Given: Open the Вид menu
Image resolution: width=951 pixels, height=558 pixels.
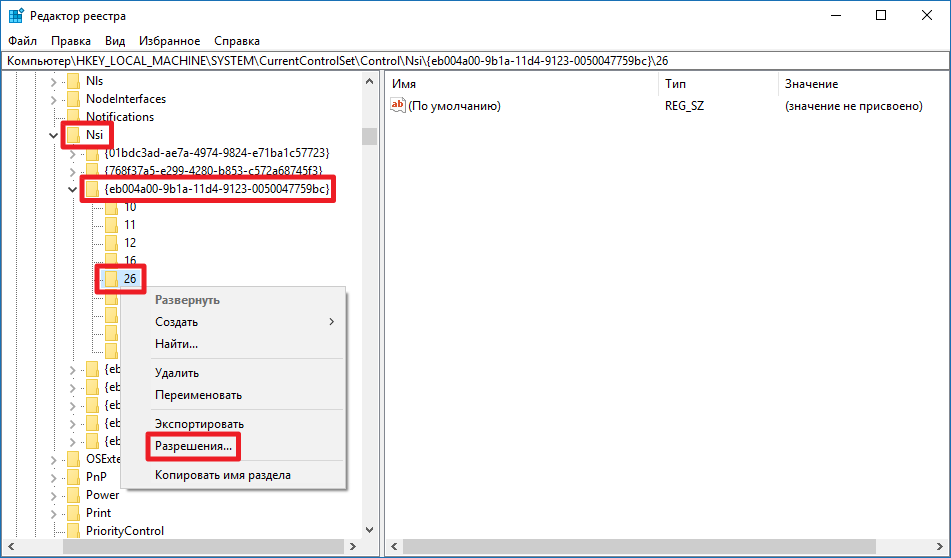Looking at the screenshot, I should pyautogui.click(x=115, y=41).
